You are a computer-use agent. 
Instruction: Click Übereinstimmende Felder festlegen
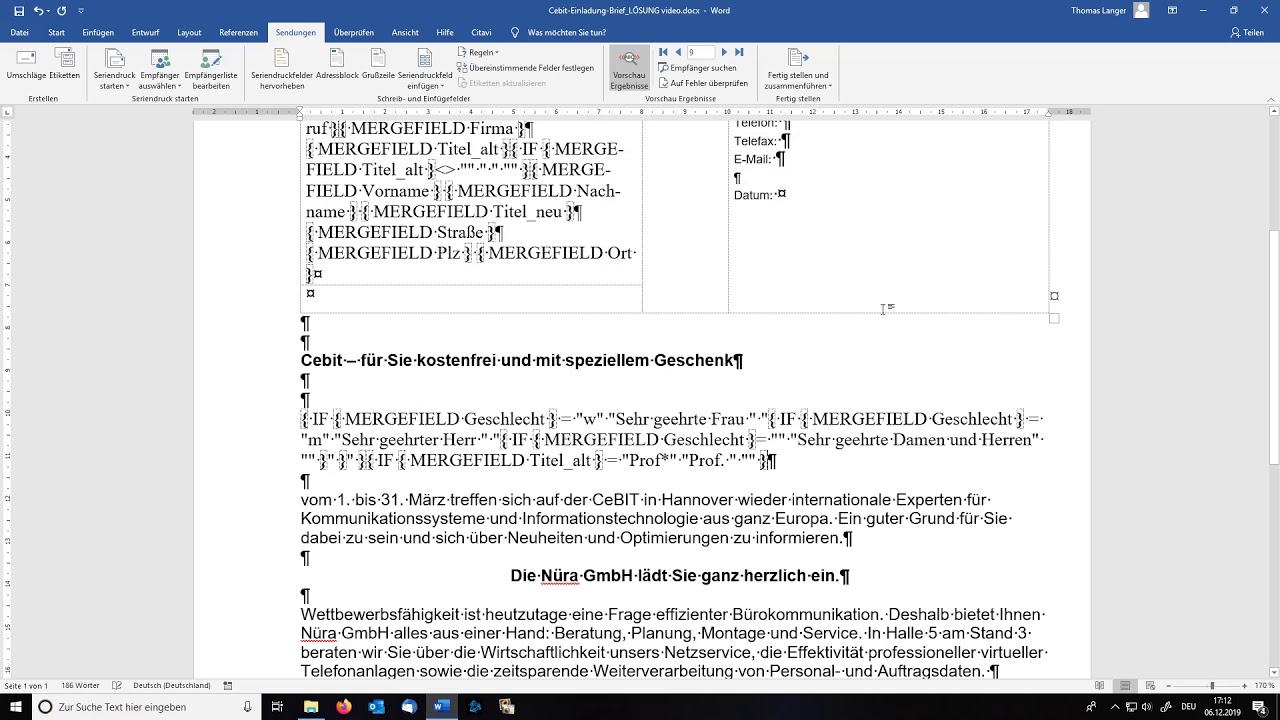(x=526, y=68)
